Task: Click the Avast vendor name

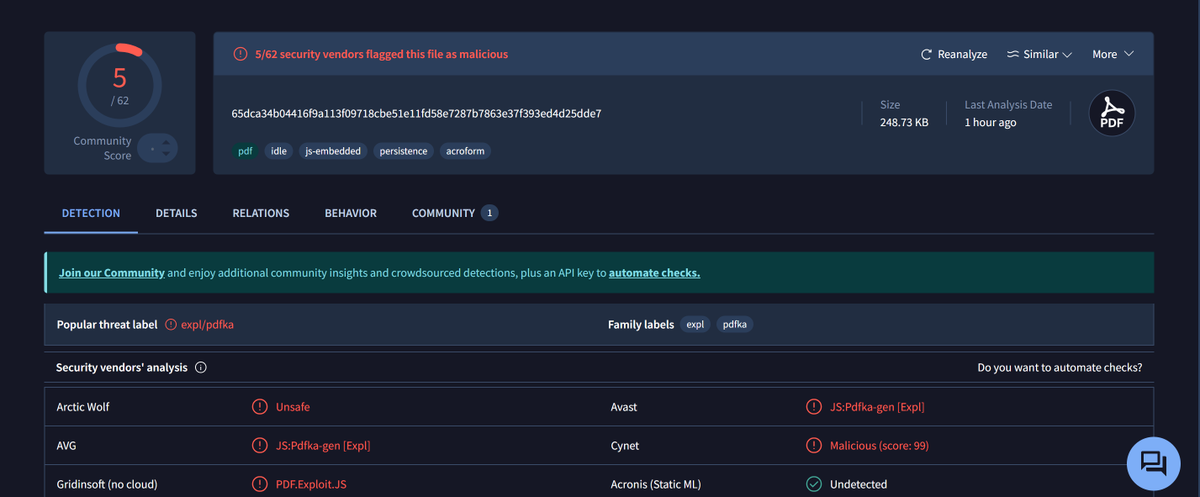Action: pyautogui.click(x=624, y=407)
